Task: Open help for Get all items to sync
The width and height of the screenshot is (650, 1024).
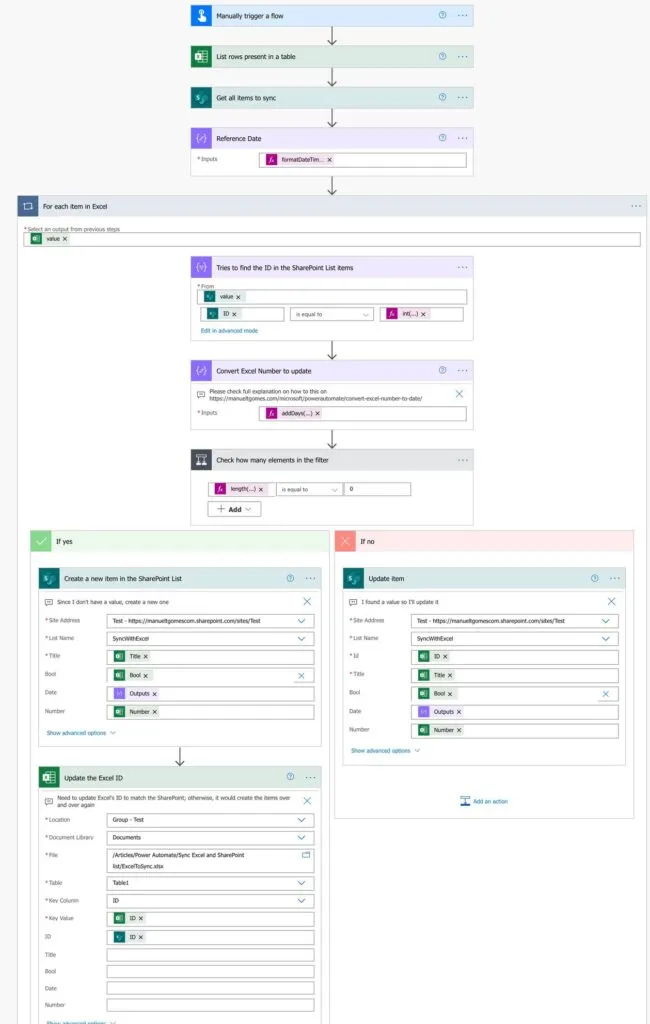Action: (x=442, y=98)
